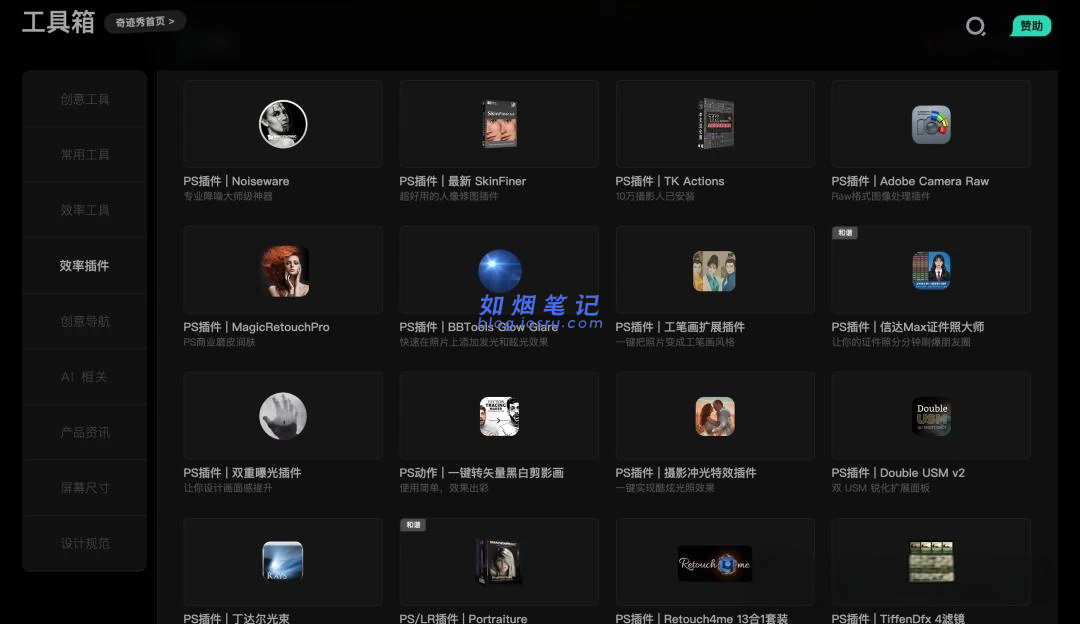Open the PS/LR插件 | Portraiture title
Image resolution: width=1080 pixels, height=624 pixels.
point(464,618)
